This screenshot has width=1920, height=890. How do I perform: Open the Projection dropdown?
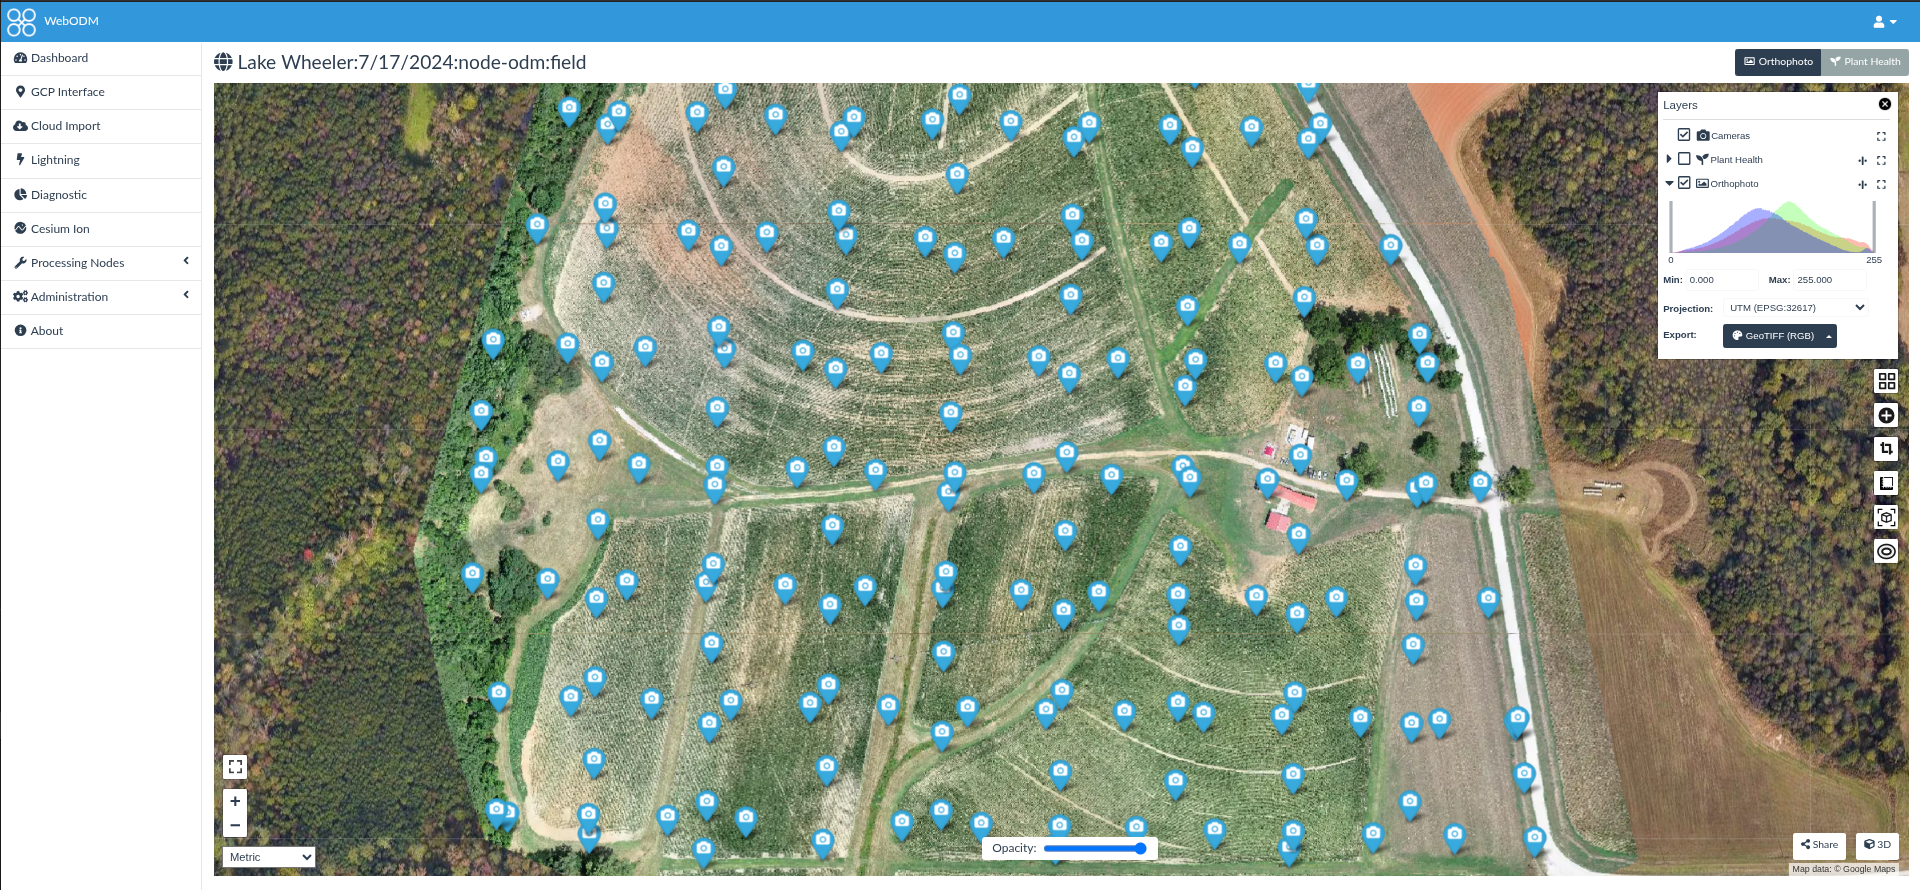(x=1797, y=308)
